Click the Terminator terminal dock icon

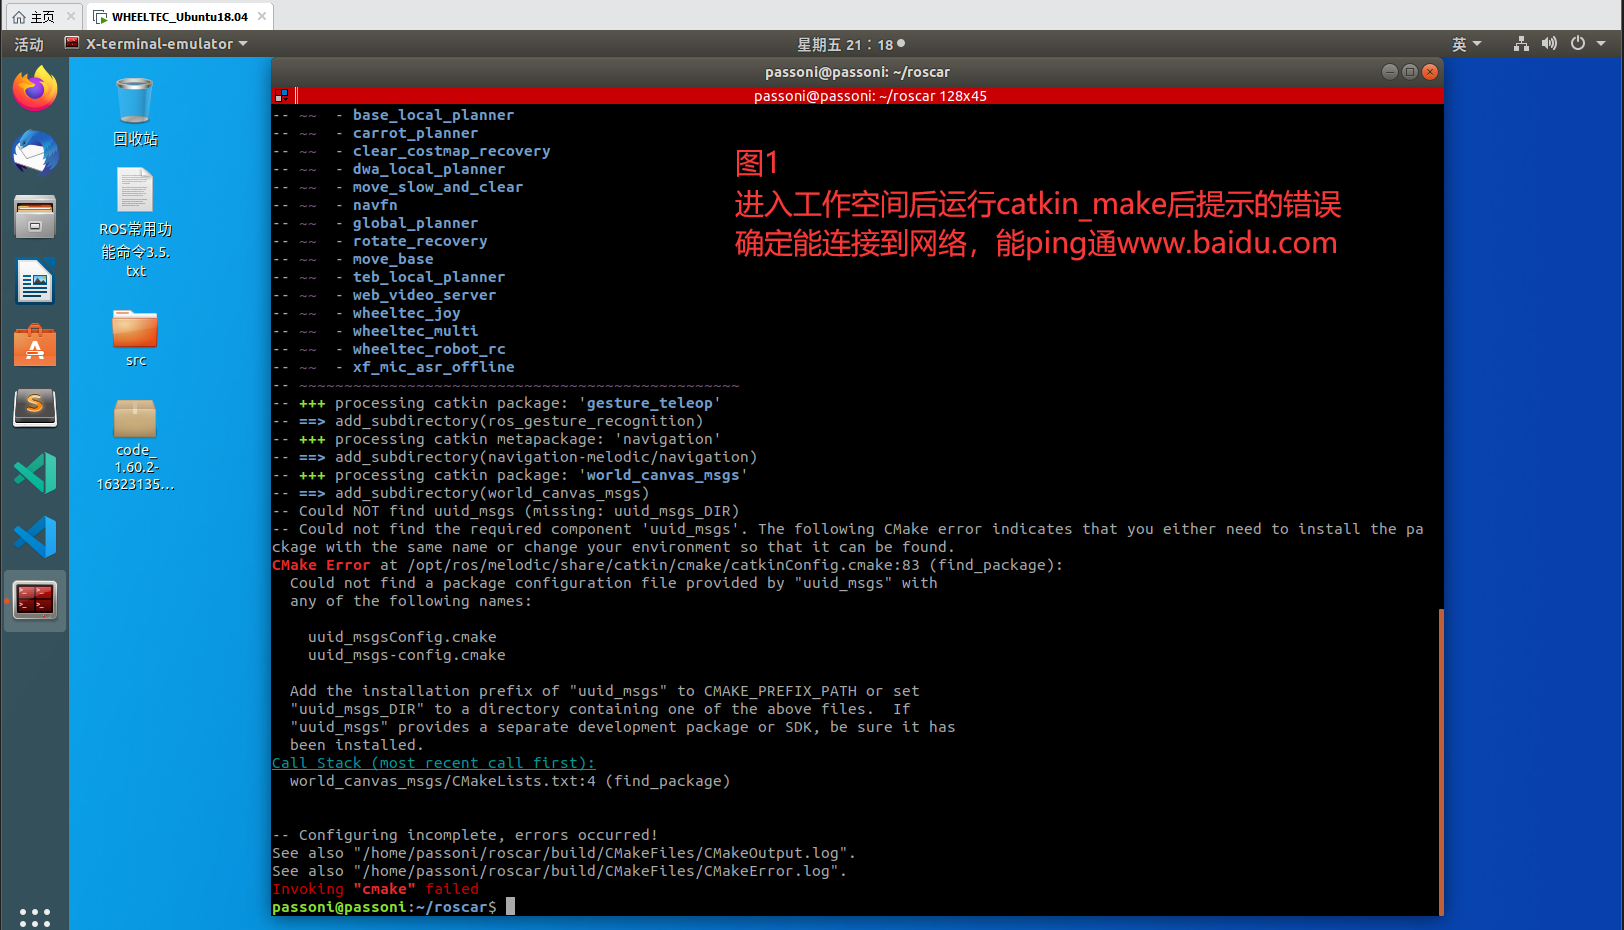point(35,600)
